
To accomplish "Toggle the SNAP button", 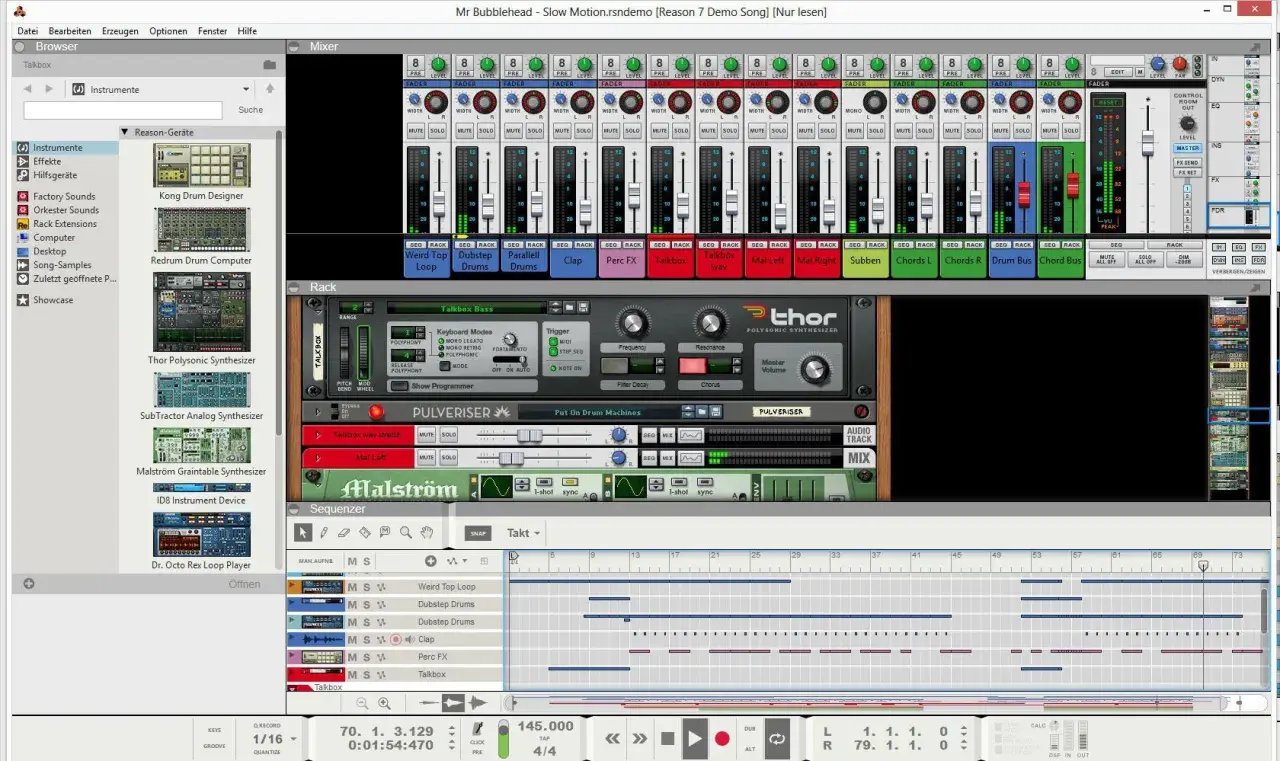I will pyautogui.click(x=478, y=533).
